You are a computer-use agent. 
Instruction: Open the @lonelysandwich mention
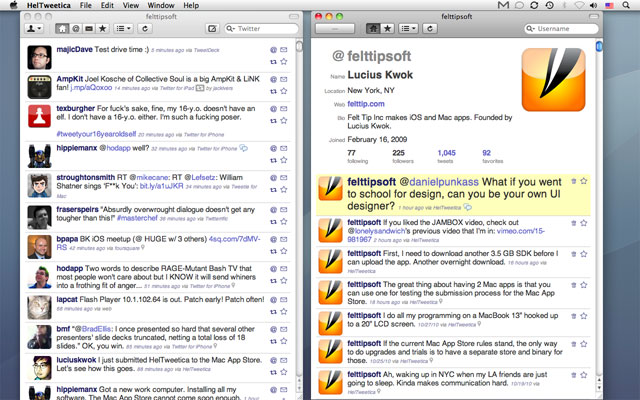[x=378, y=231]
